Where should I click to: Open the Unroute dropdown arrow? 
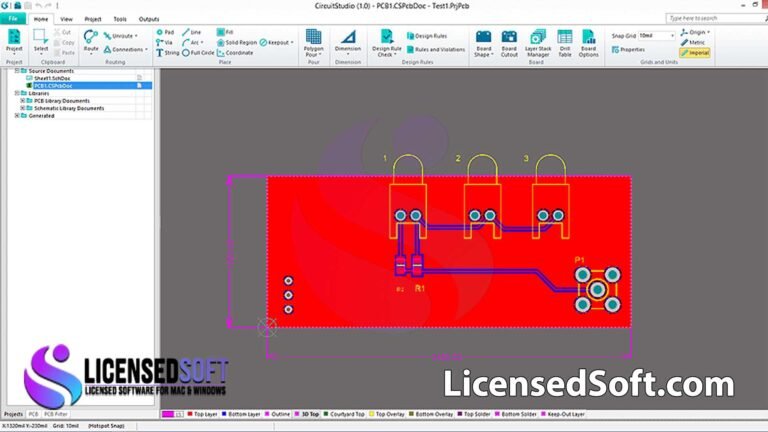click(136, 36)
